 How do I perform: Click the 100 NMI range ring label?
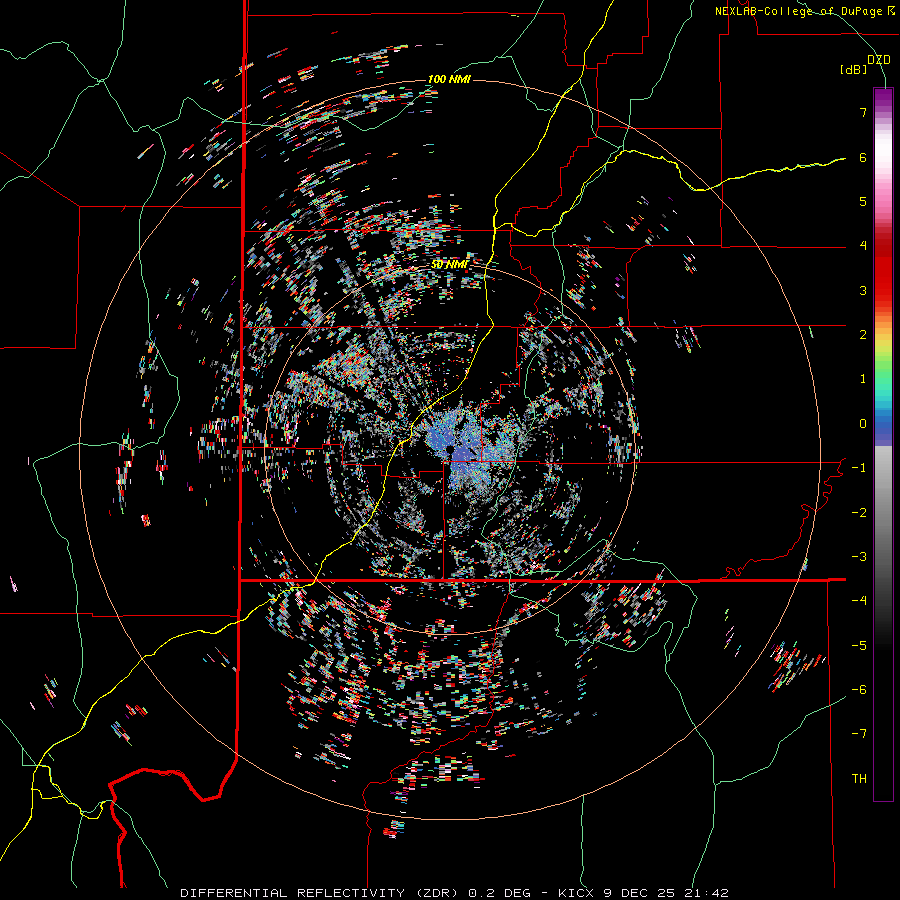tap(449, 79)
